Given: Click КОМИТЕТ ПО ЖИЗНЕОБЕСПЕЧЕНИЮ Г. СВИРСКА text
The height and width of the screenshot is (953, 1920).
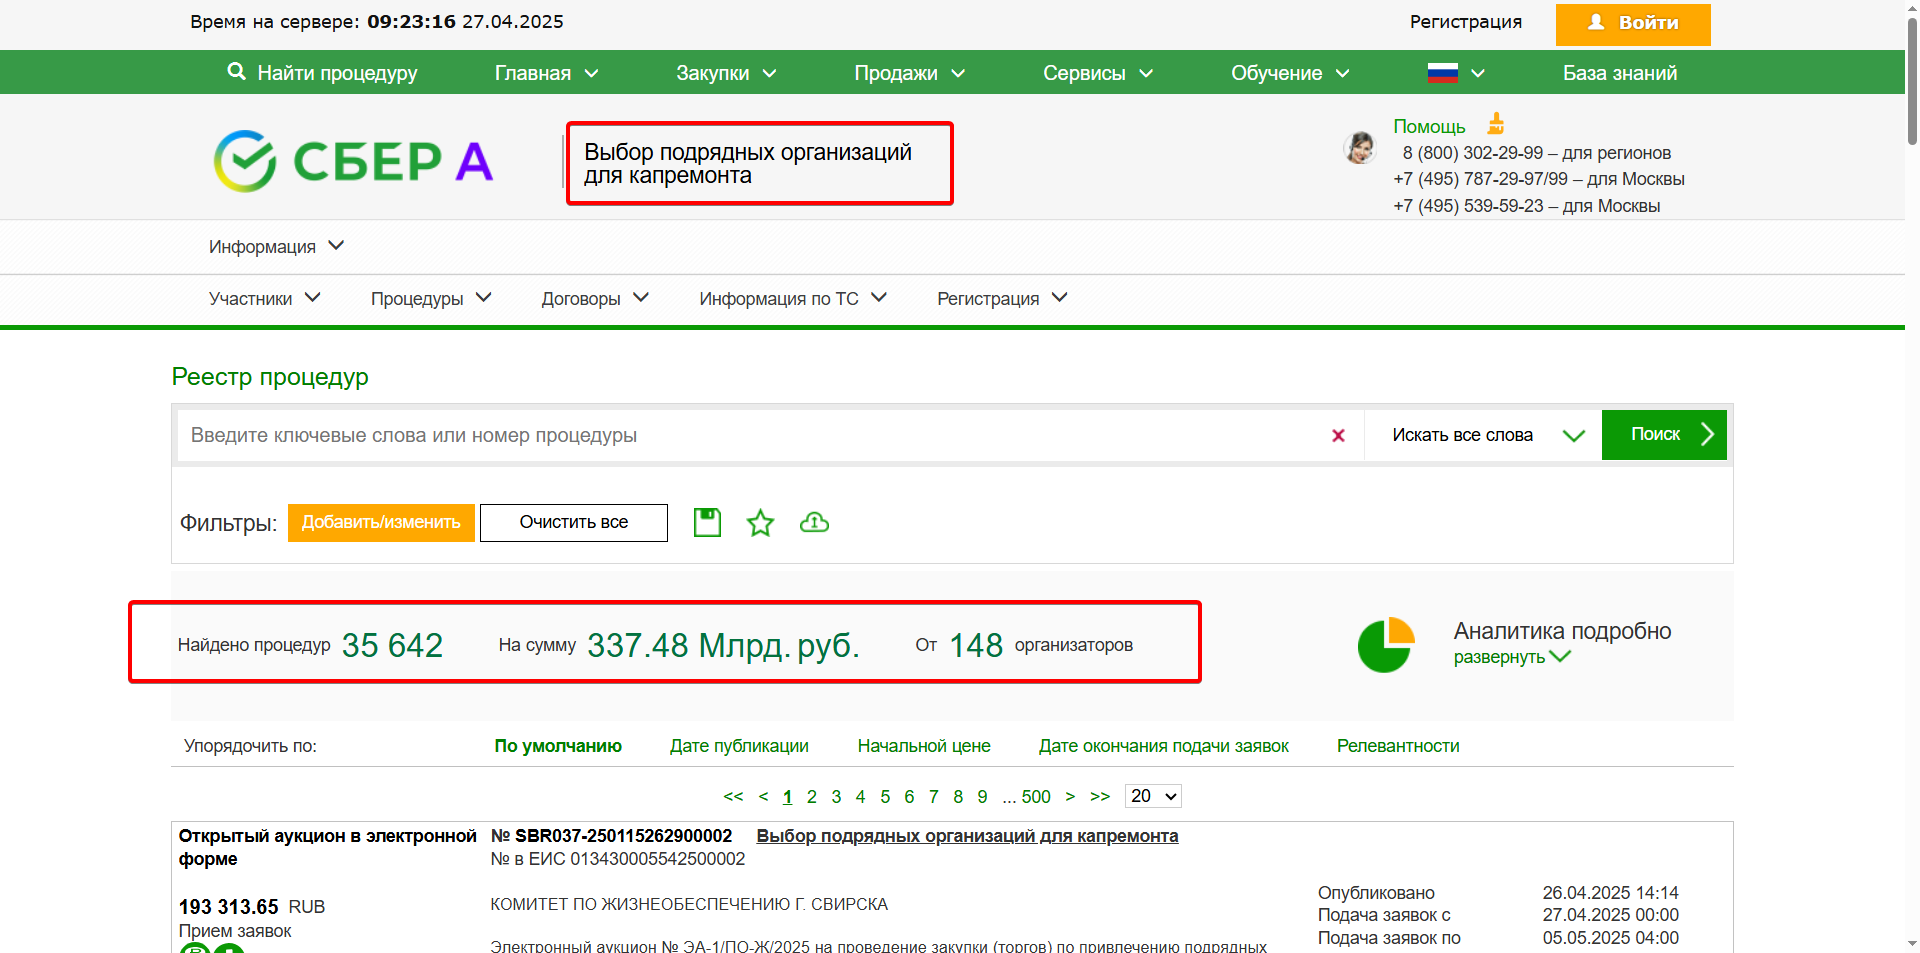Looking at the screenshot, I should point(689,904).
